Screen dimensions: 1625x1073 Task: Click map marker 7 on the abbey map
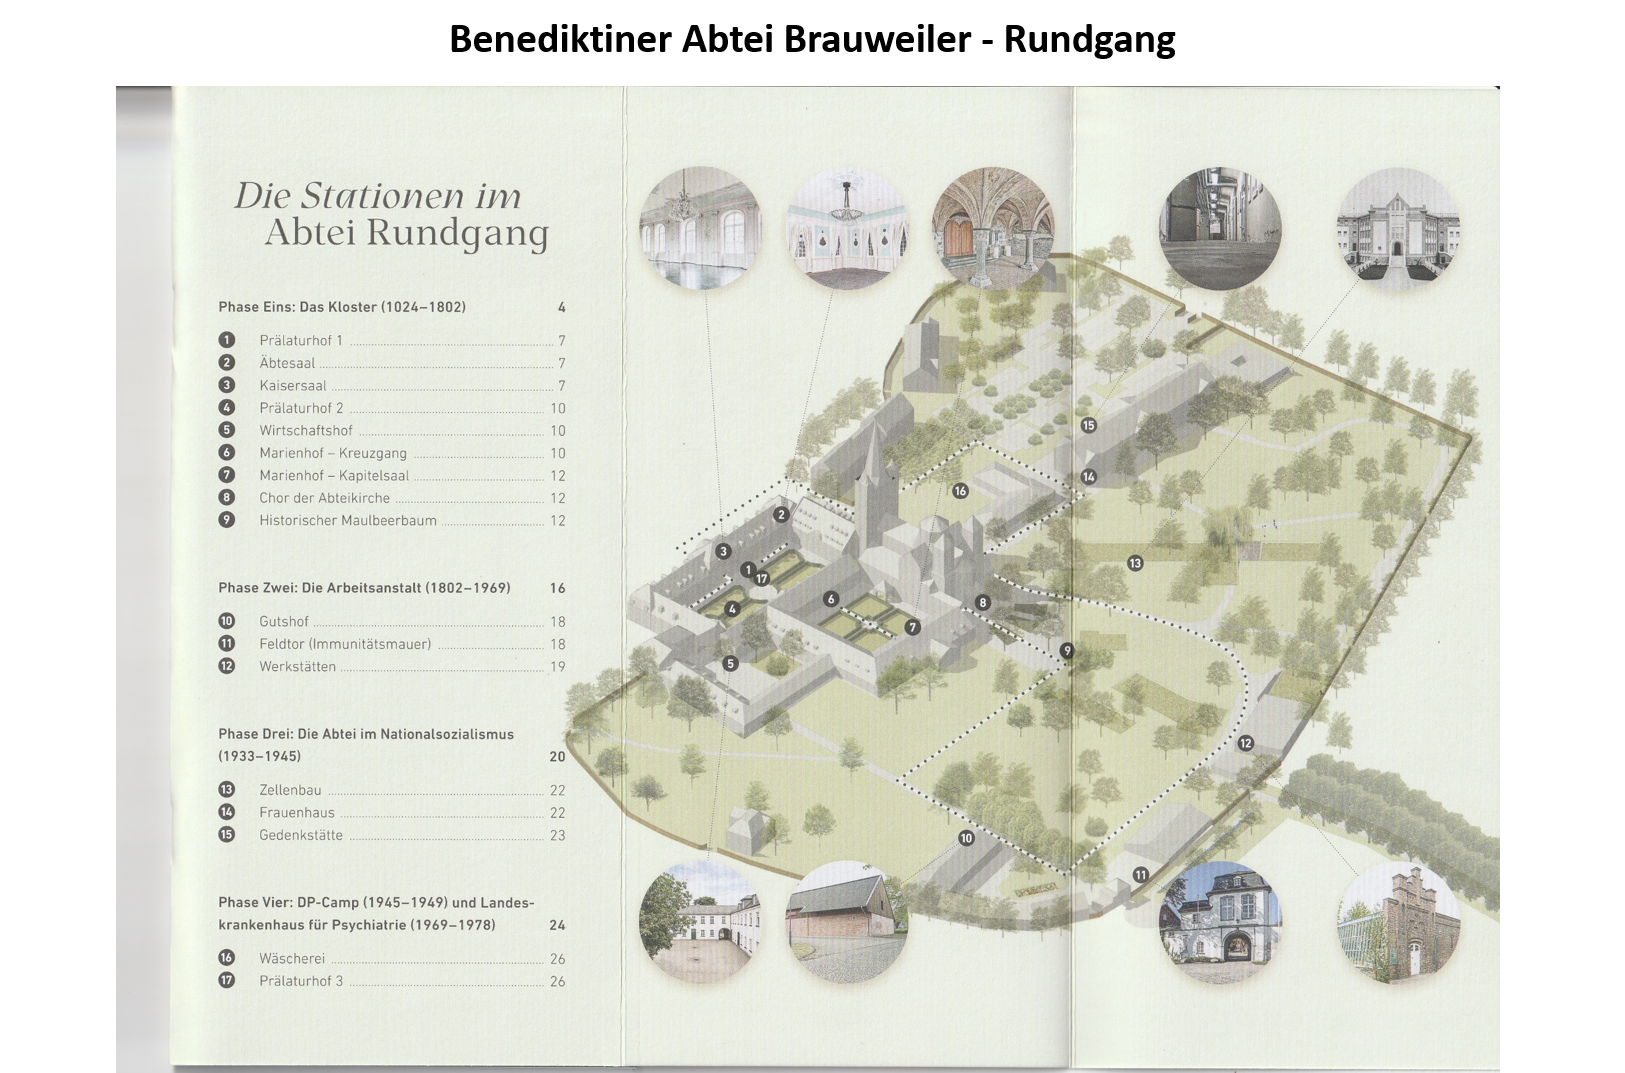[912, 627]
